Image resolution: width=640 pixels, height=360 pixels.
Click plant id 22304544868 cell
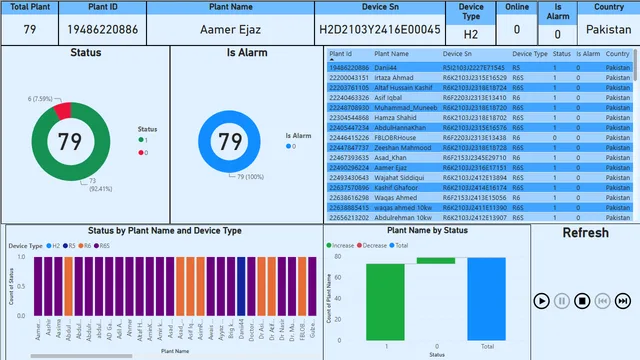[x=349, y=118]
